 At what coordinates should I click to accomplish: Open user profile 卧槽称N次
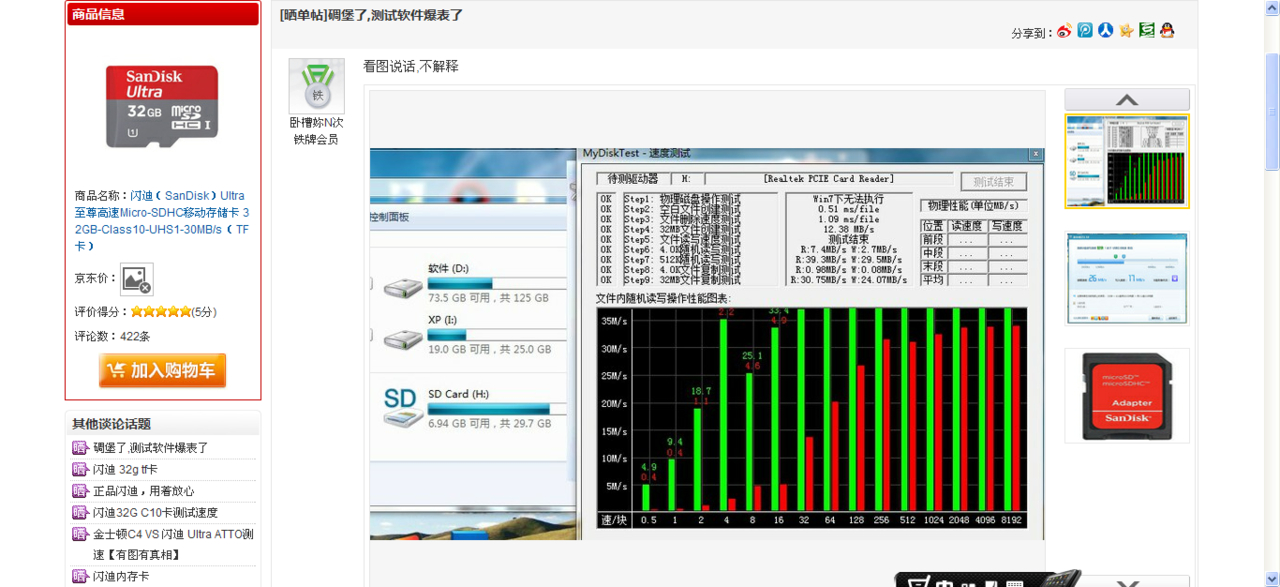(316, 123)
